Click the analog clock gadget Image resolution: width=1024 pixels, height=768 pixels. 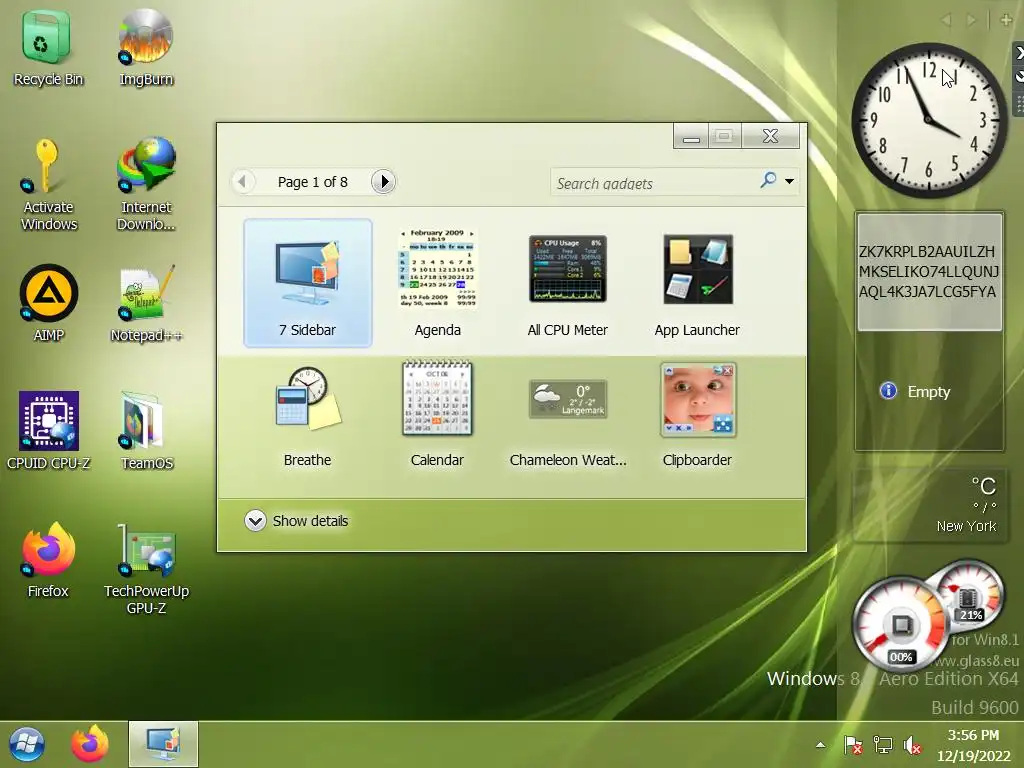(x=929, y=121)
